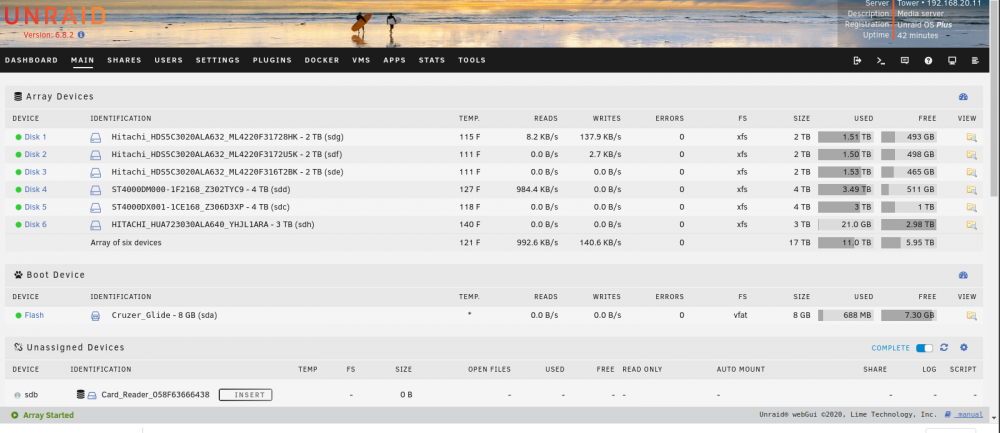This screenshot has height=433, width=1000.
Task: Click the Boot Device gauge icon
Action: click(963, 275)
